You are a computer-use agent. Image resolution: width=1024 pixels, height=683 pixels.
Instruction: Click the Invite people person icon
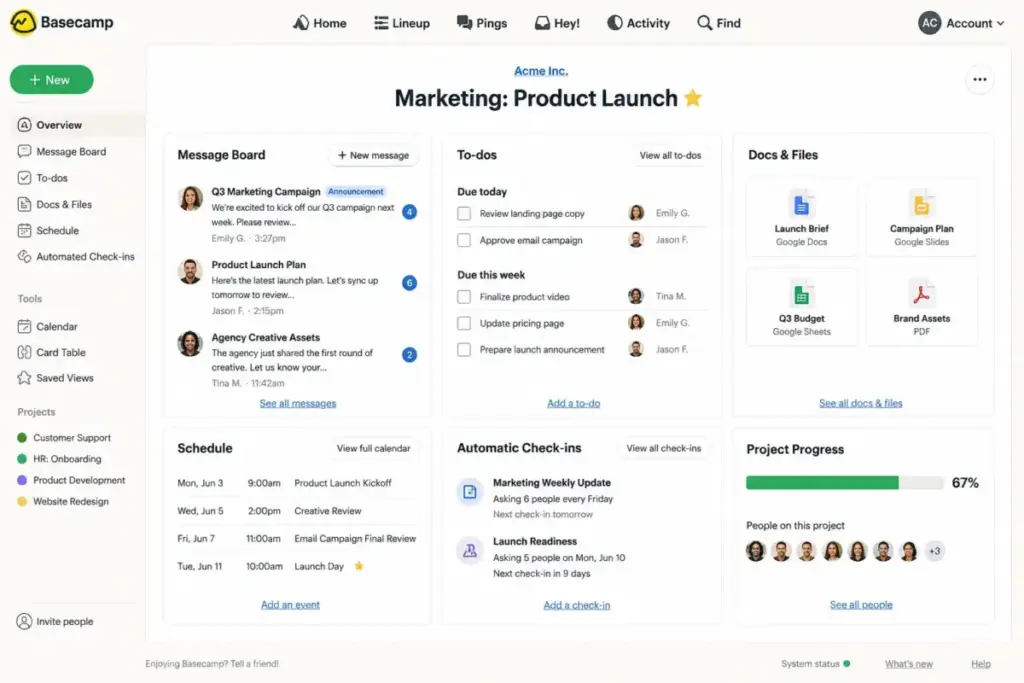[24, 622]
